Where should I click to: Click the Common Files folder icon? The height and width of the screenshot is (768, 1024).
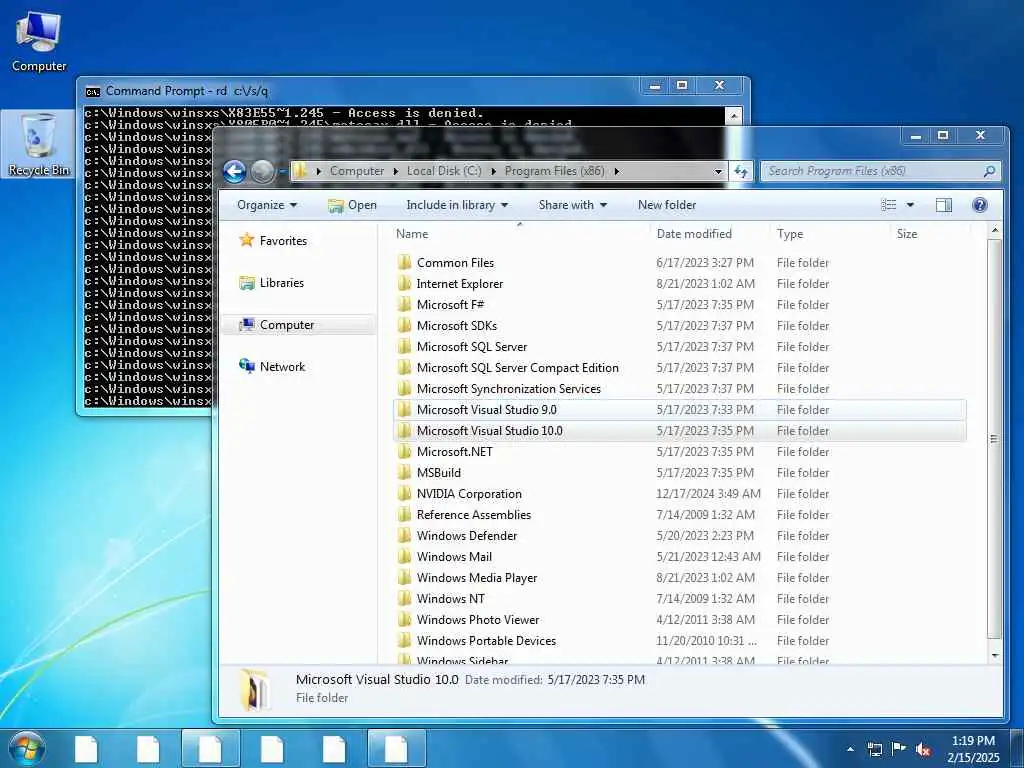tap(405, 263)
